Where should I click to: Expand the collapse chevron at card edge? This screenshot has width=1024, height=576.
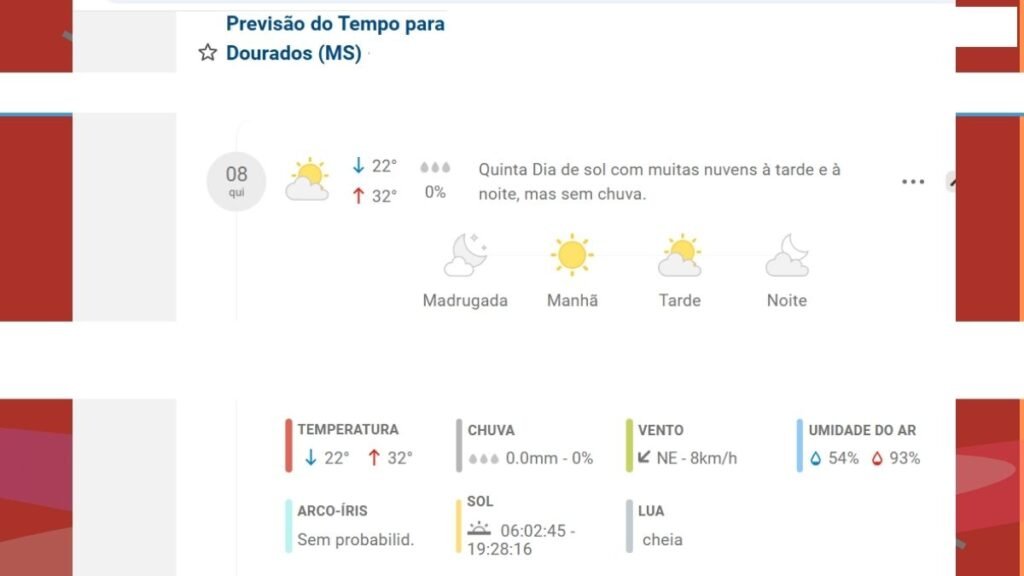click(x=952, y=182)
